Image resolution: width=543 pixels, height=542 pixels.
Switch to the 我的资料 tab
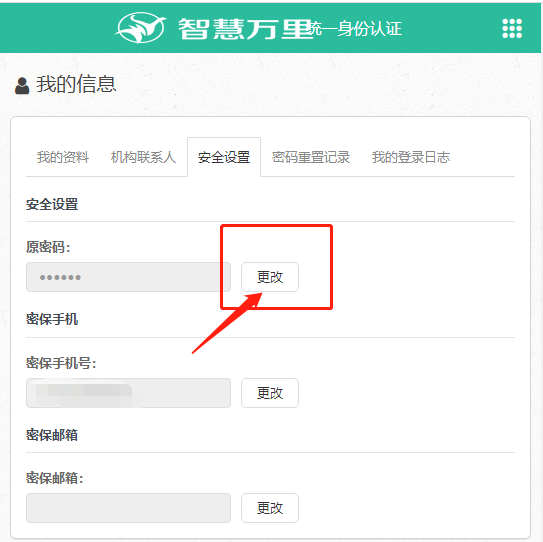pos(63,157)
